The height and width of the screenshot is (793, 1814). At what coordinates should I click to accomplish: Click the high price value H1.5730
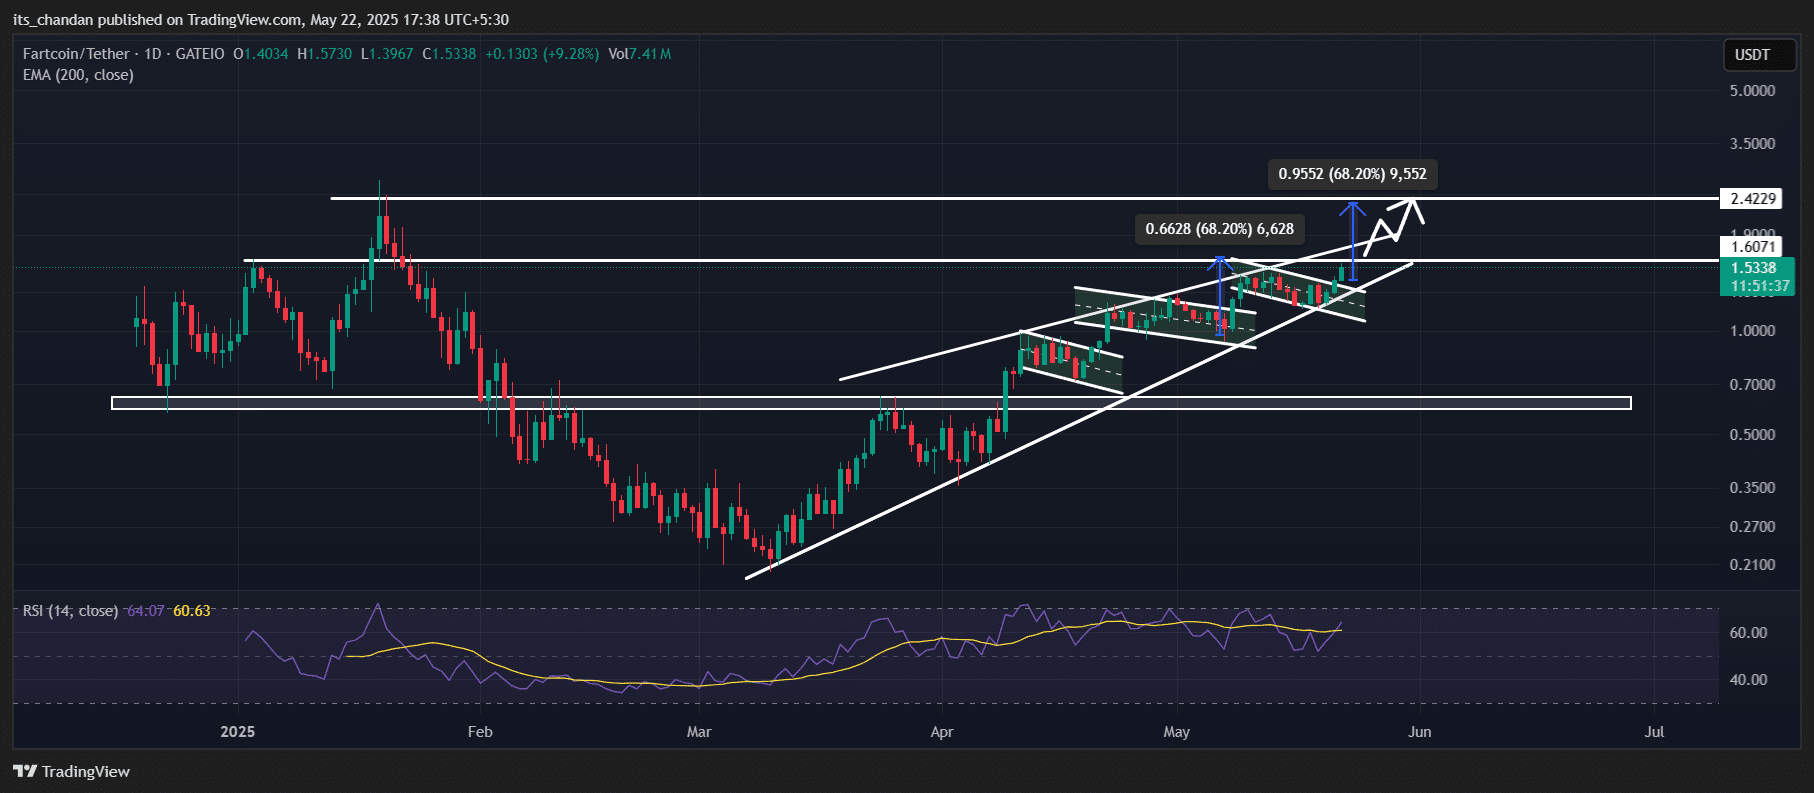325,54
